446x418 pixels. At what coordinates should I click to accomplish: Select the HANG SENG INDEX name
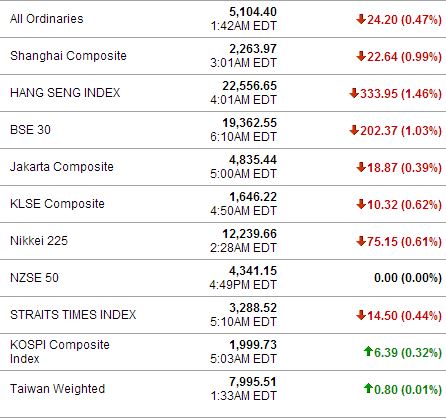pos(65,93)
